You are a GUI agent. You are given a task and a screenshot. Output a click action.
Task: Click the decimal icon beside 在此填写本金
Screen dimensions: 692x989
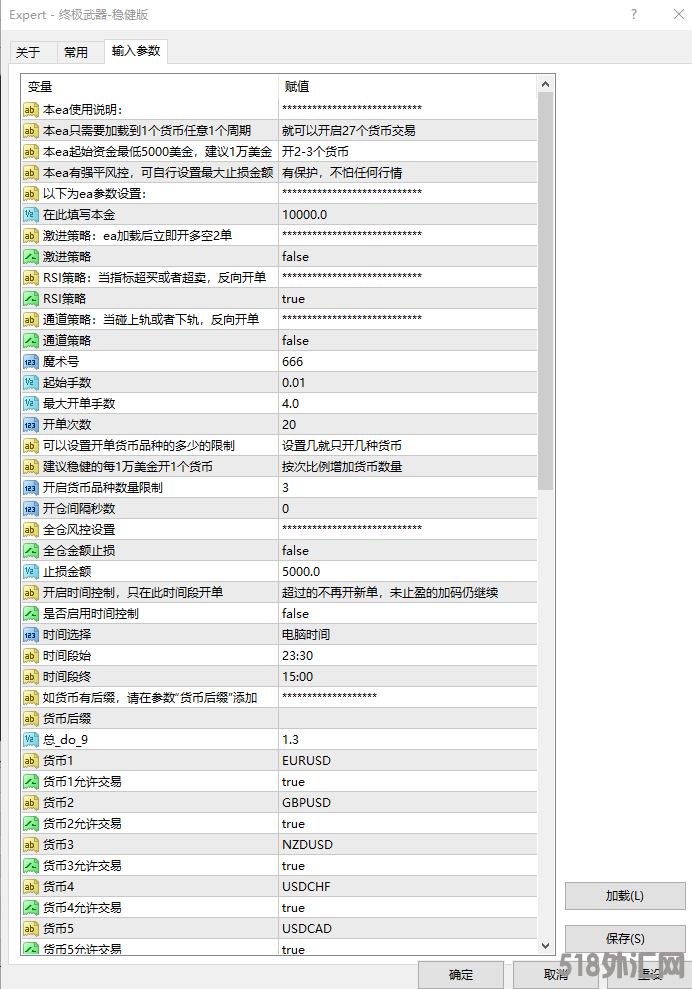tap(30, 215)
